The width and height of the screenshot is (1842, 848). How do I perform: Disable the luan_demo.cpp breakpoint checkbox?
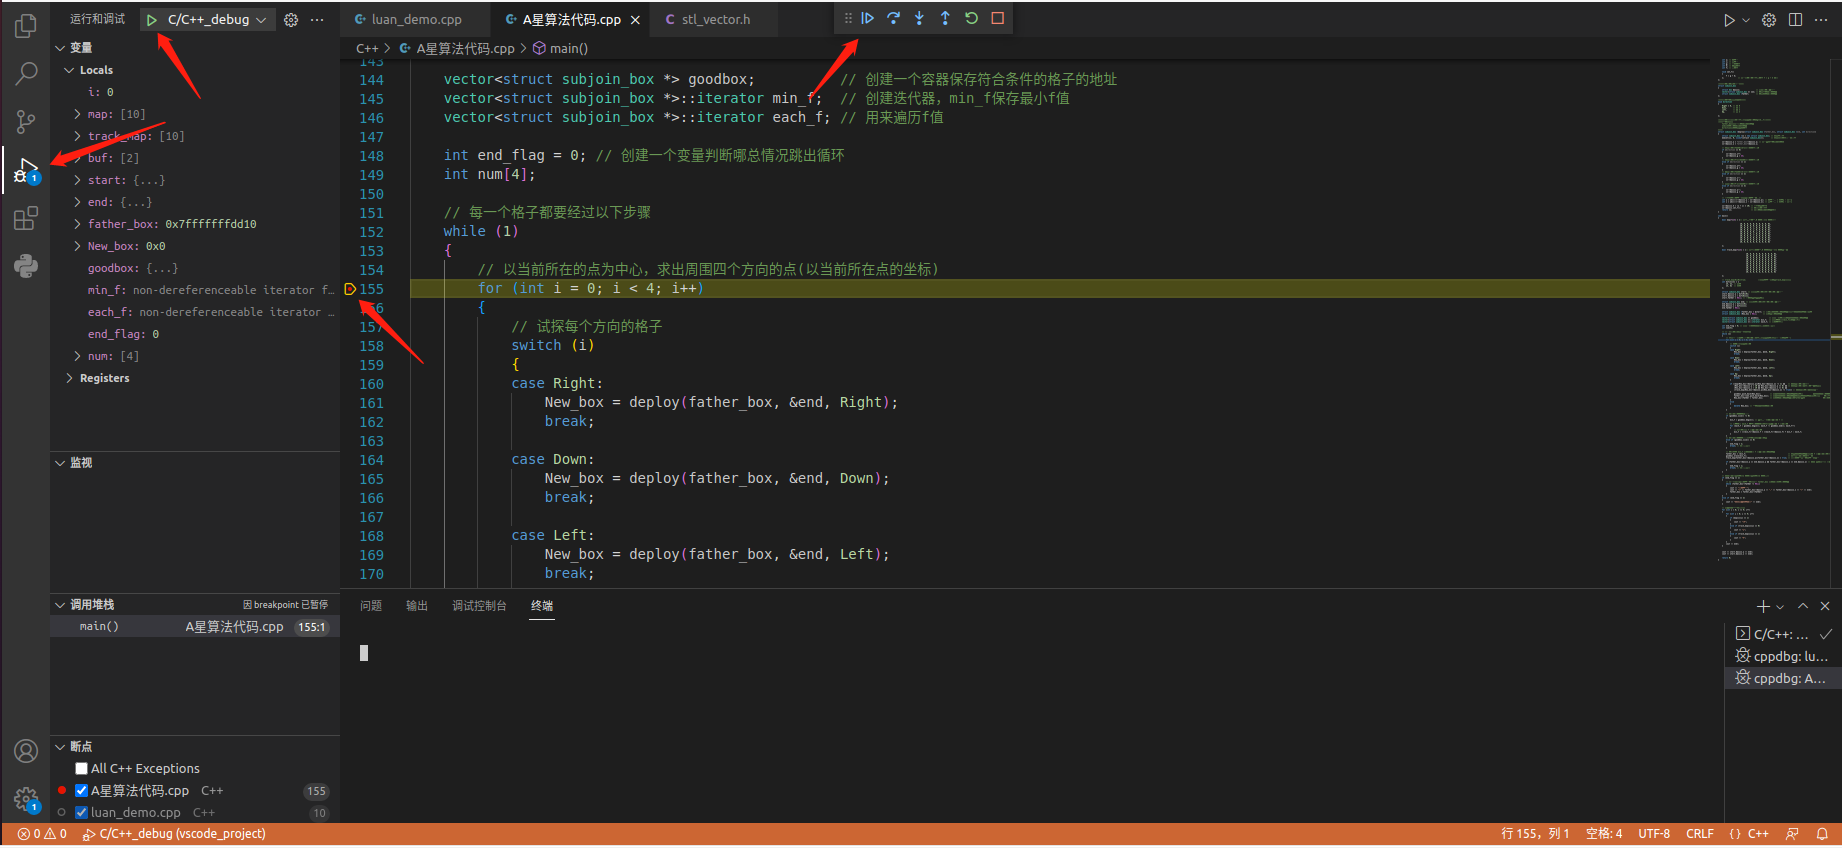(x=82, y=813)
